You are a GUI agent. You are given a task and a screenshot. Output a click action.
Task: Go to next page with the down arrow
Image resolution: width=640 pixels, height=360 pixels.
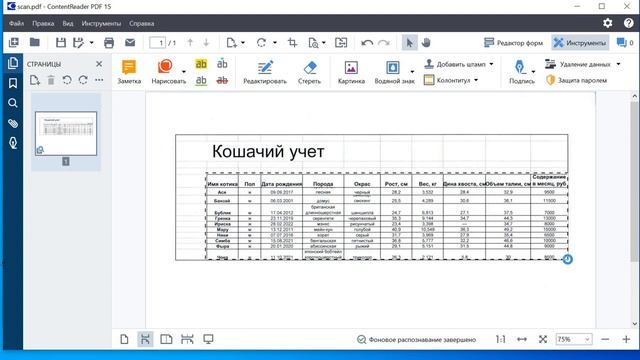tap(206, 42)
